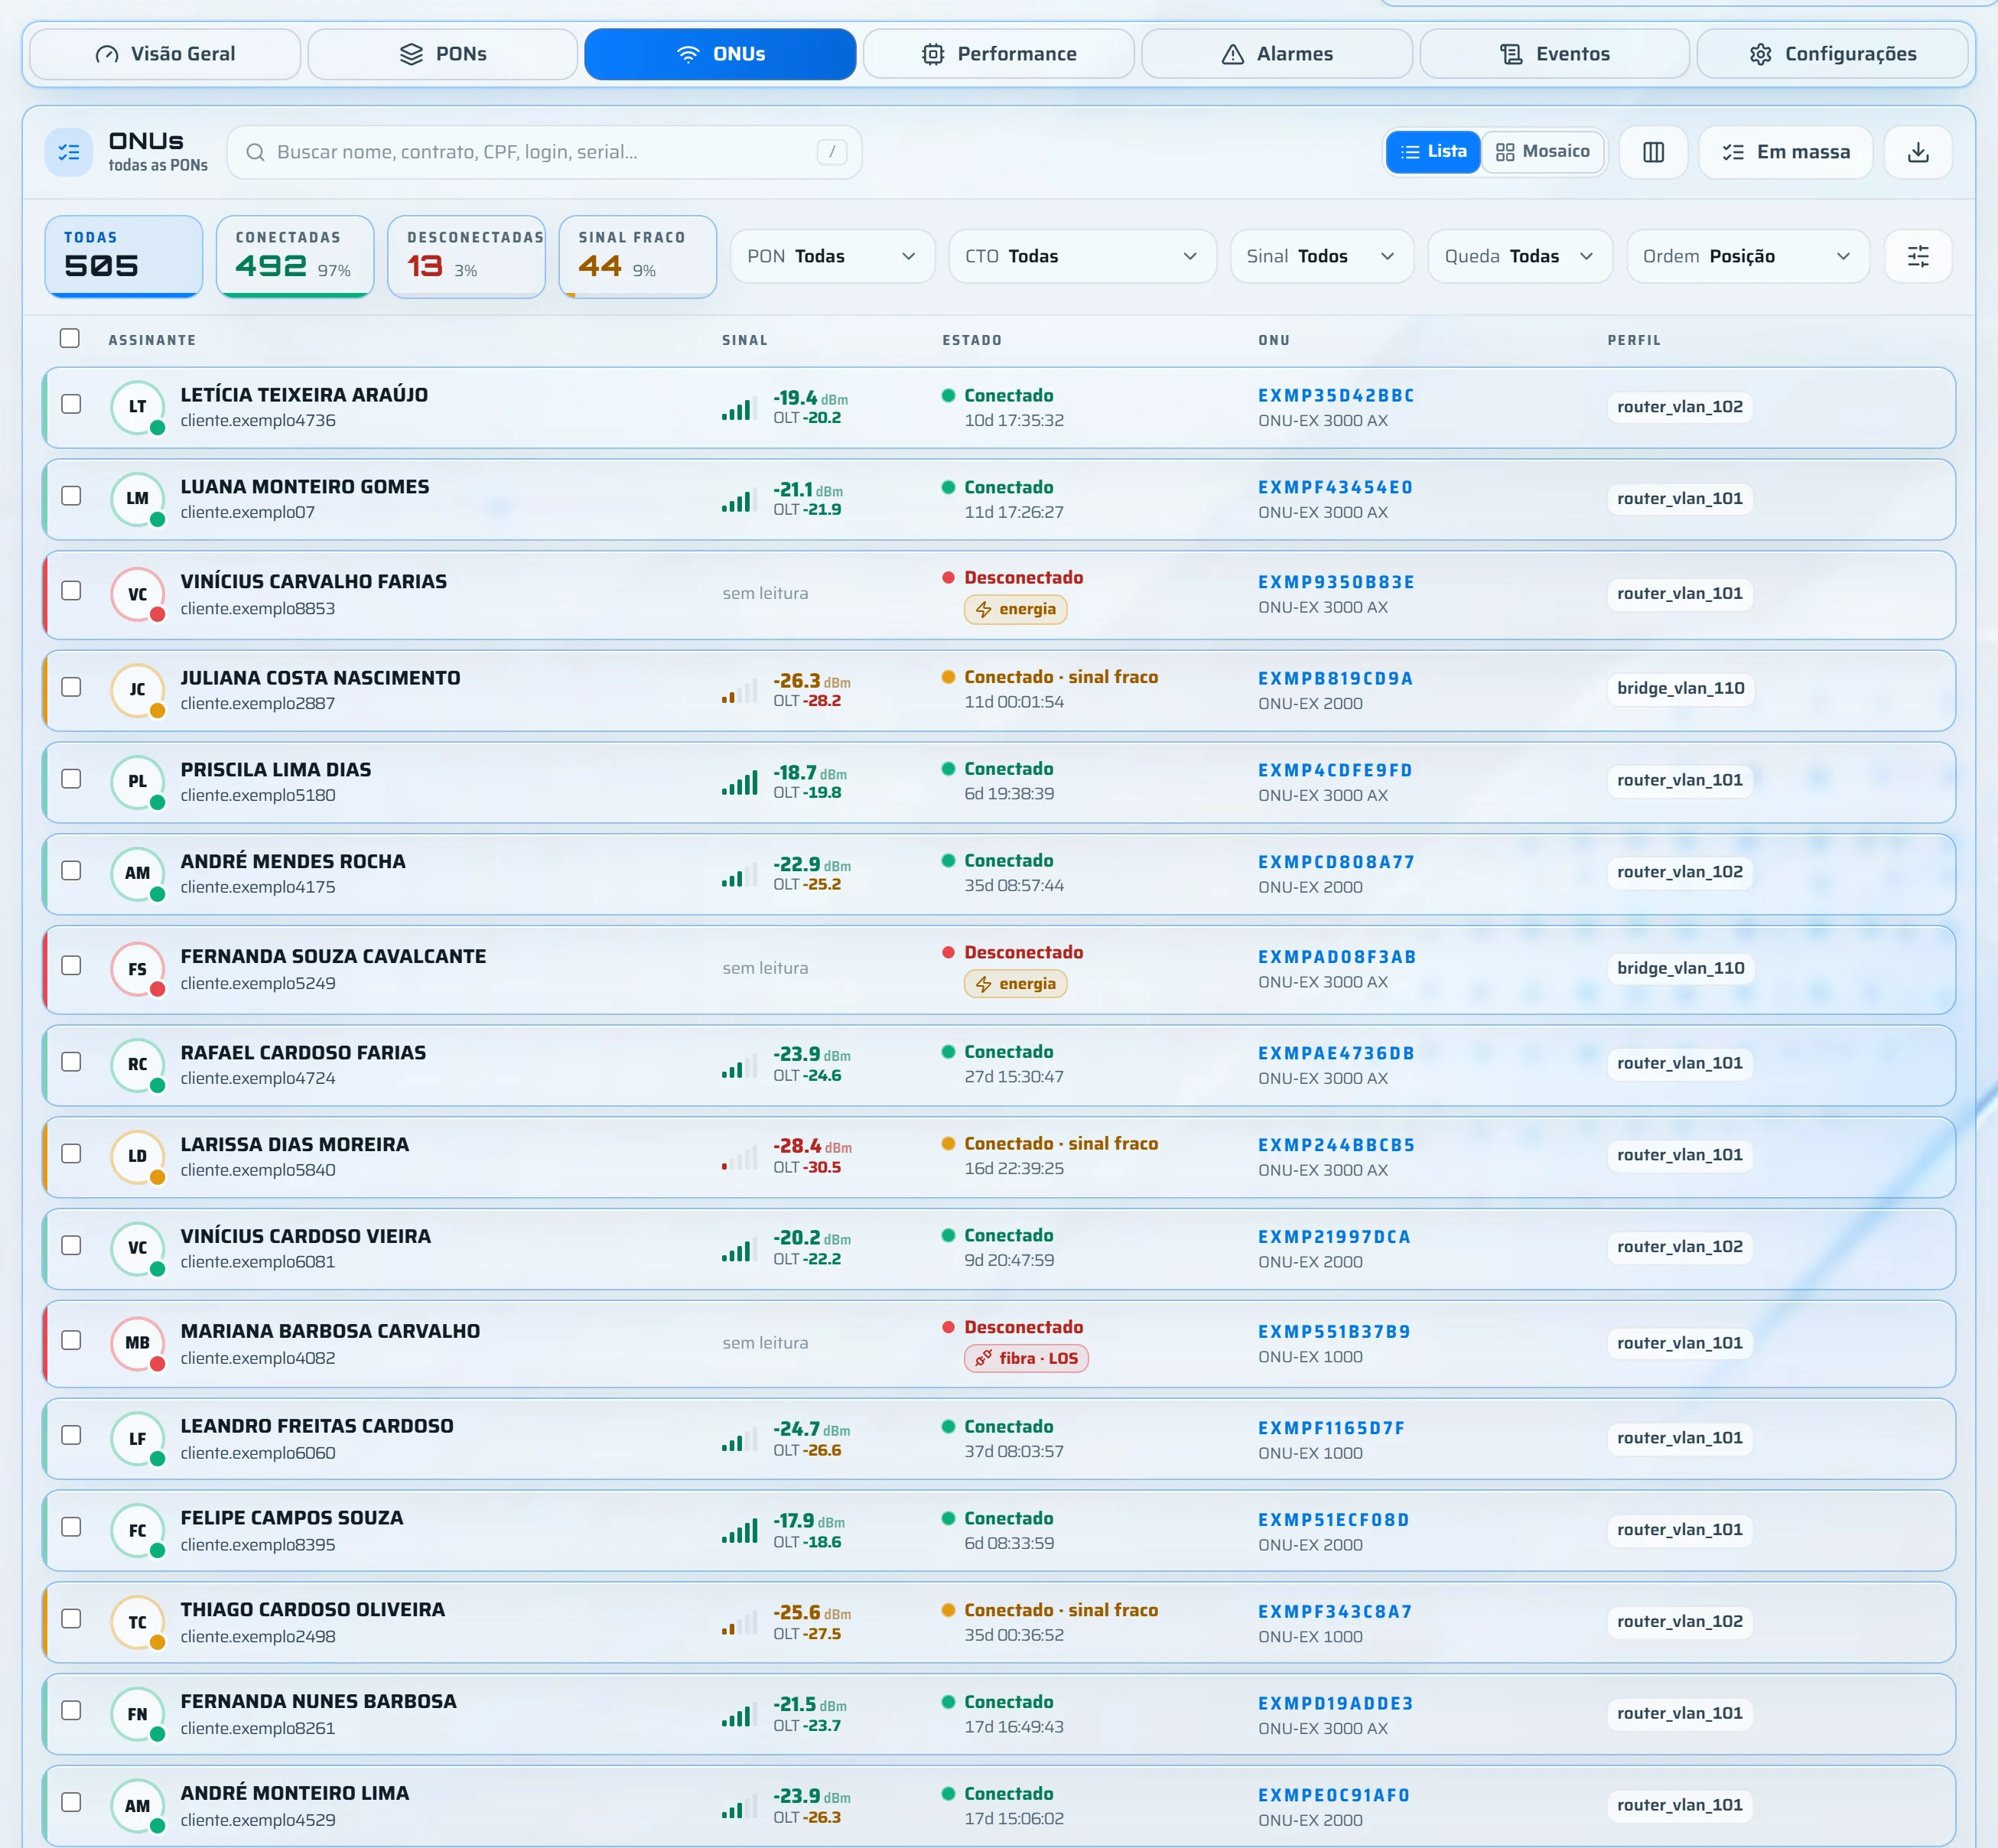This screenshot has height=1848, width=1998.
Task: Check the Rafael Cardoso Farias row
Action: 71,1062
